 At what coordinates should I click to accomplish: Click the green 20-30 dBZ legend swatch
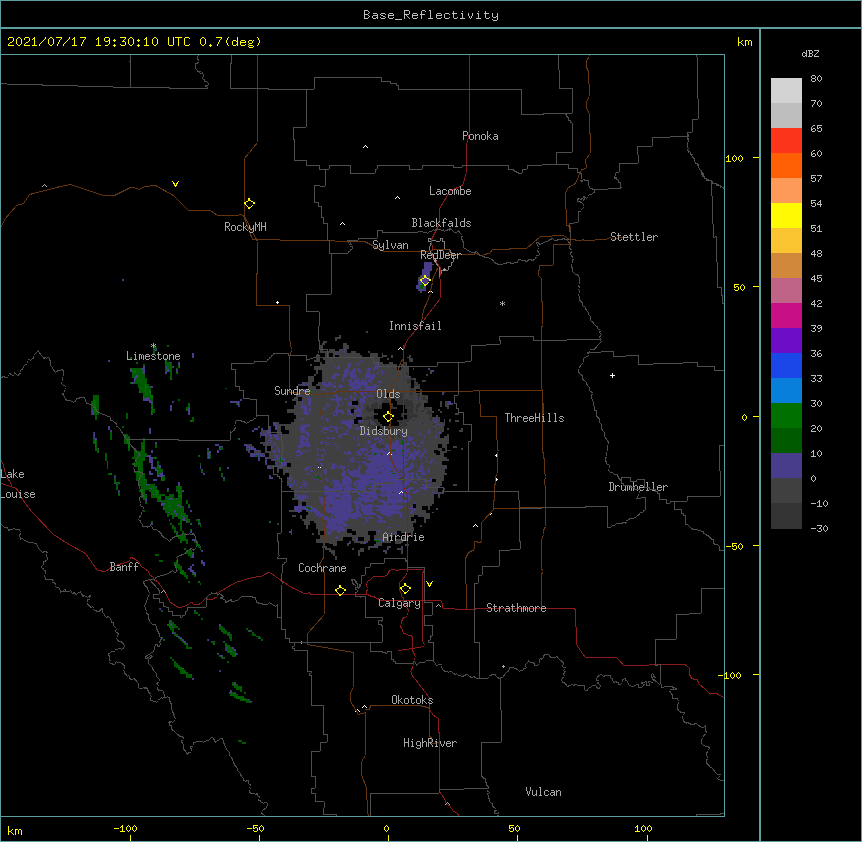point(786,416)
